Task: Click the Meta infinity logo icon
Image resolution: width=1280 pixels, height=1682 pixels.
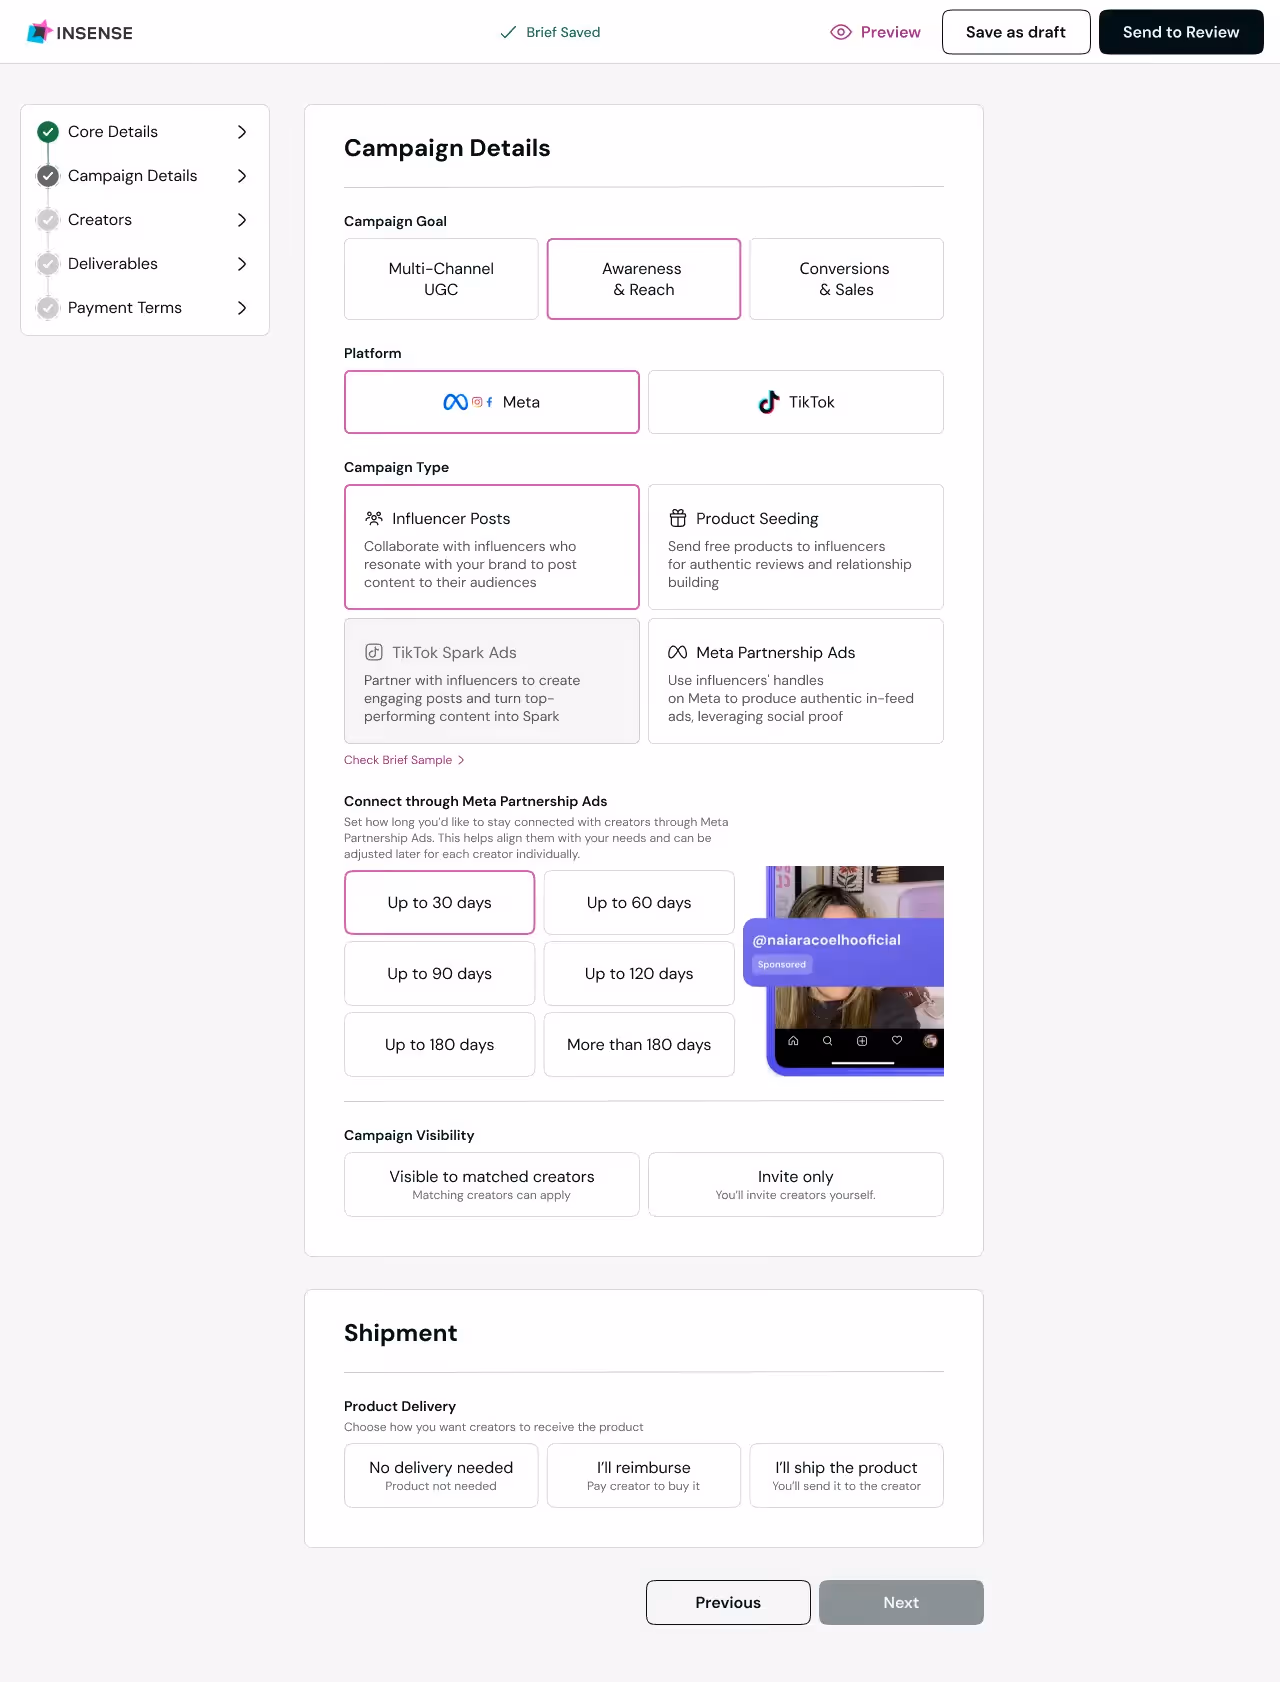Action: pos(455,402)
